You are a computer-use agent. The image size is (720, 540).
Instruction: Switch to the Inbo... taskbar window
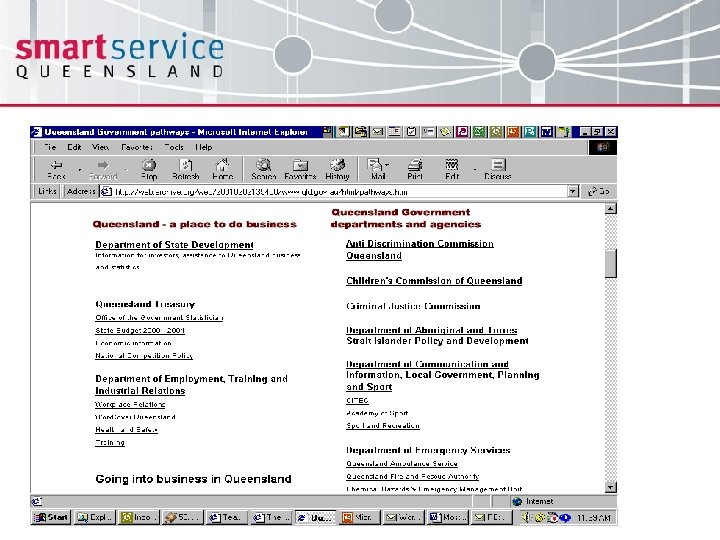click(138, 518)
